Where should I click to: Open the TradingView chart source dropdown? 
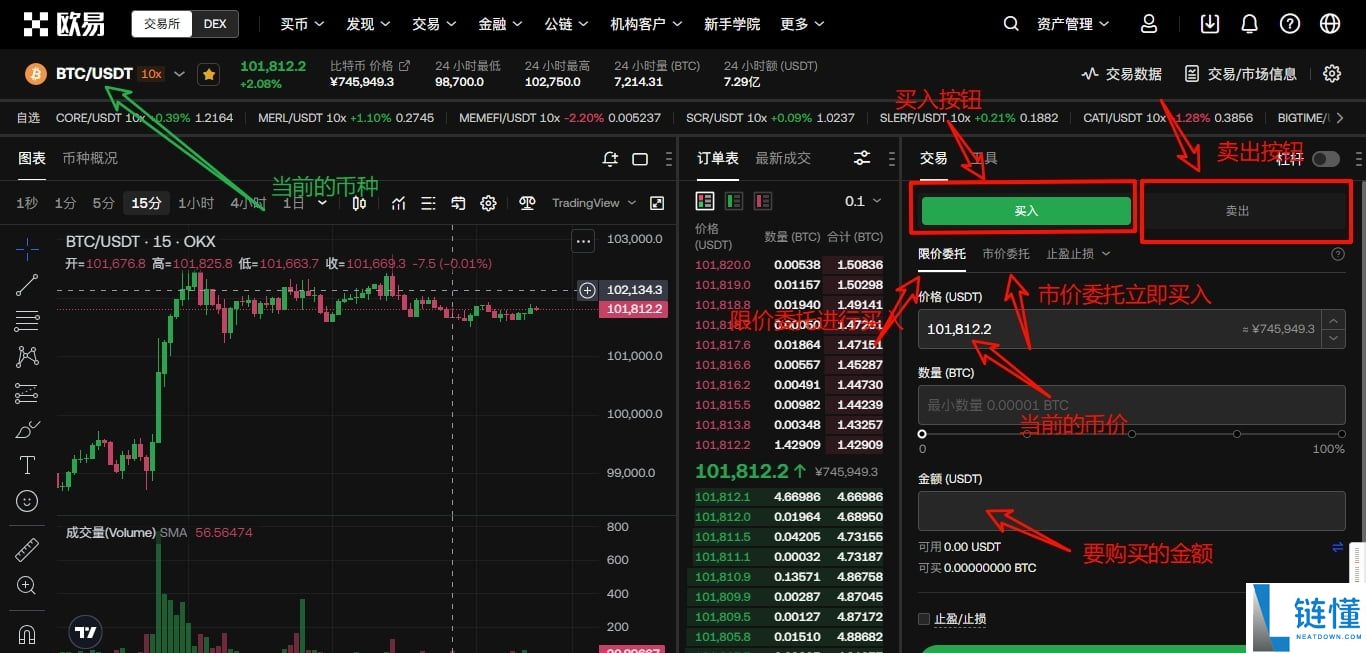[x=594, y=203]
